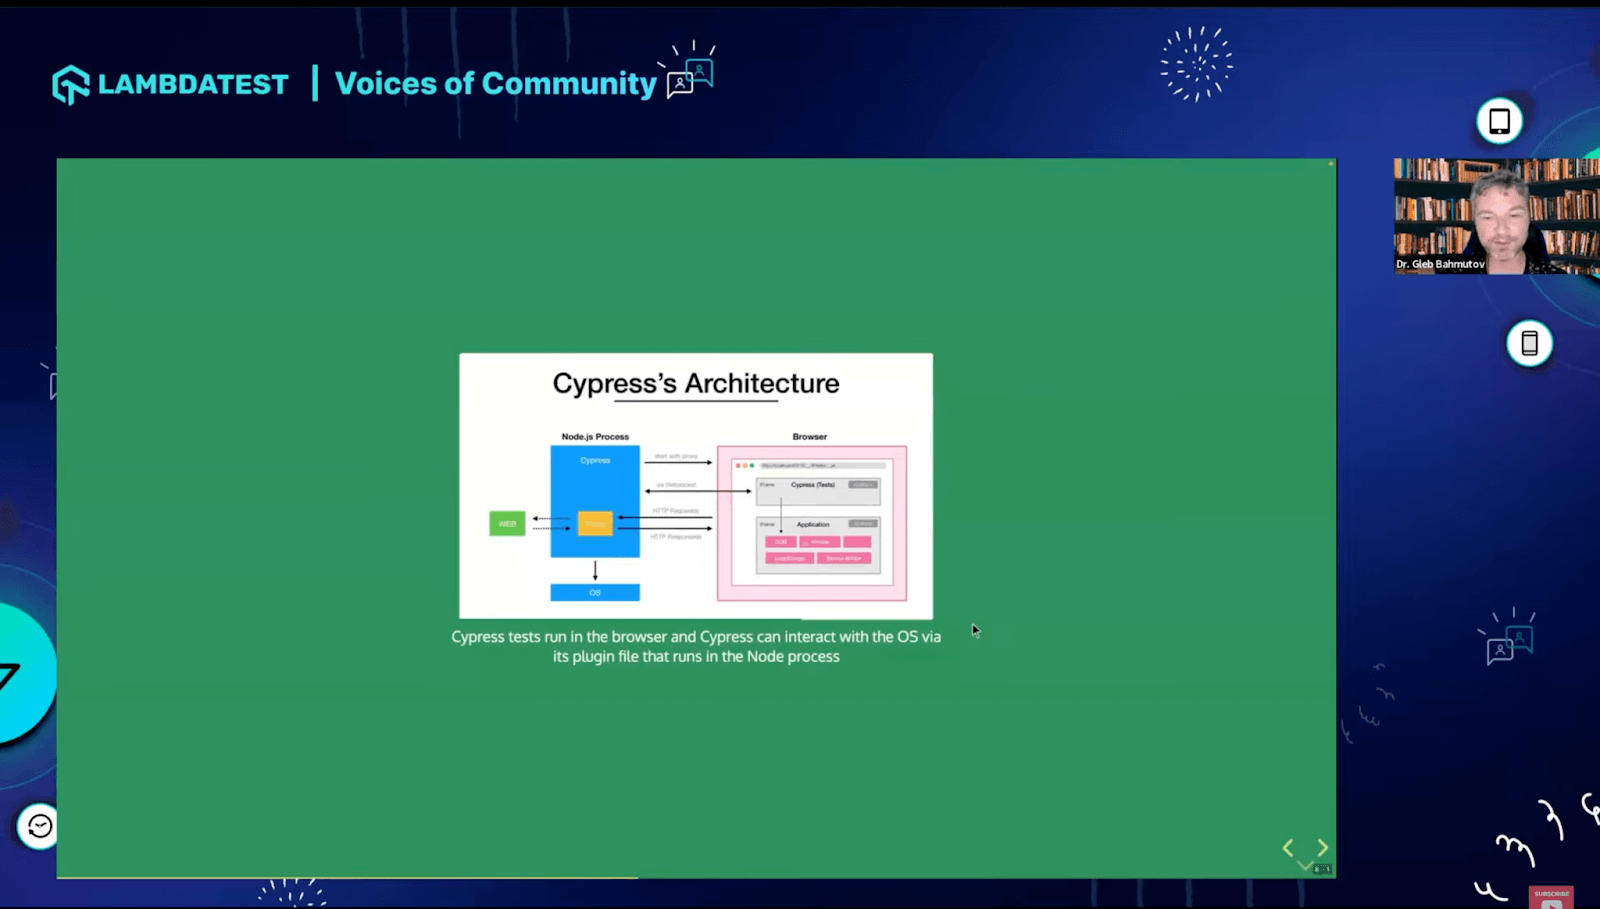This screenshot has height=909, width=1600.
Task: Toggle the slide counter next to navigation chevrons
Action: click(1322, 868)
